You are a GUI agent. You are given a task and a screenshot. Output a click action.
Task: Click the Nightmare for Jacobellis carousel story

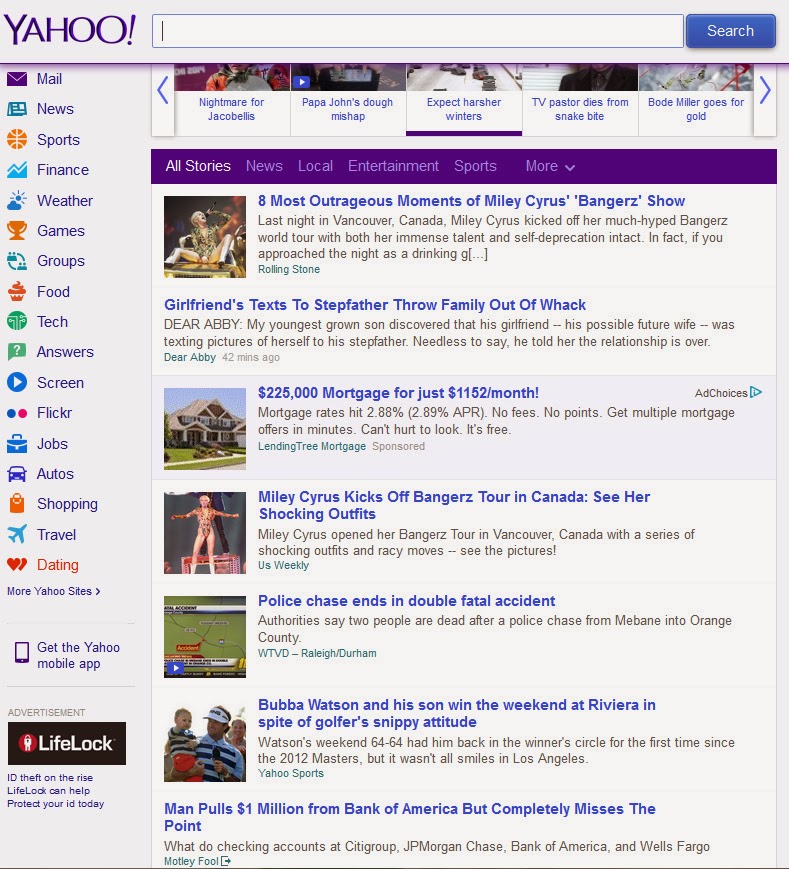coord(231,109)
